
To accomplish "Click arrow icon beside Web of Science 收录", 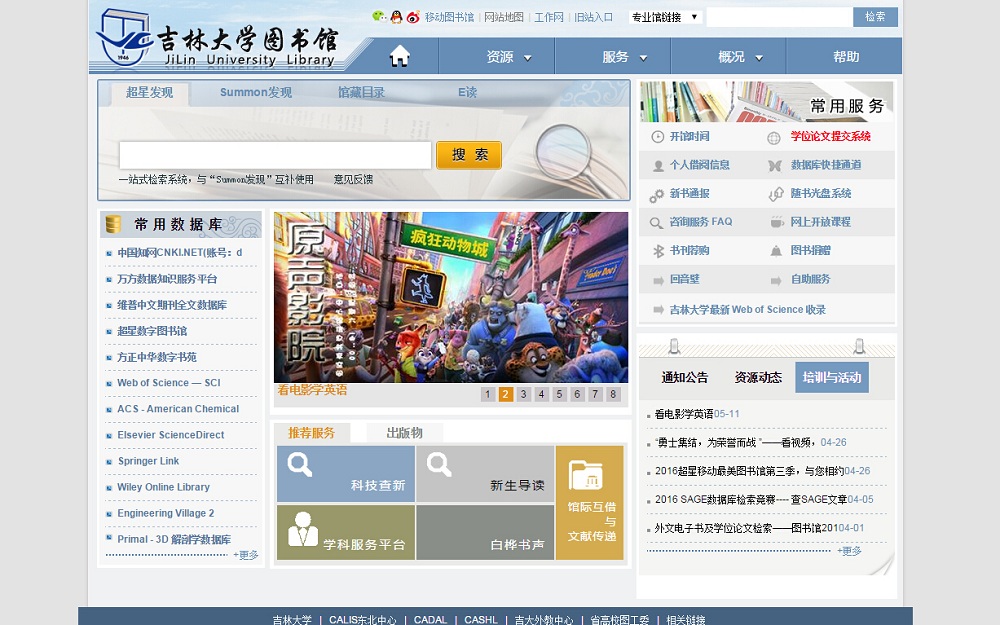I will (659, 310).
